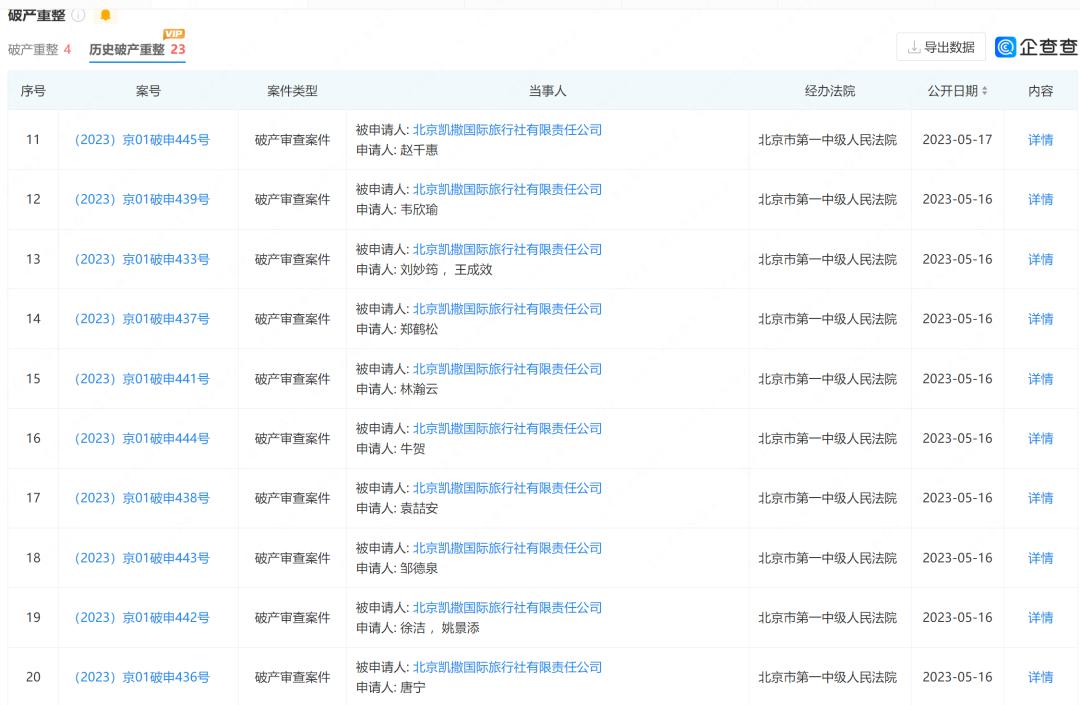Click company name link in row 11

pyautogui.click(x=507, y=130)
